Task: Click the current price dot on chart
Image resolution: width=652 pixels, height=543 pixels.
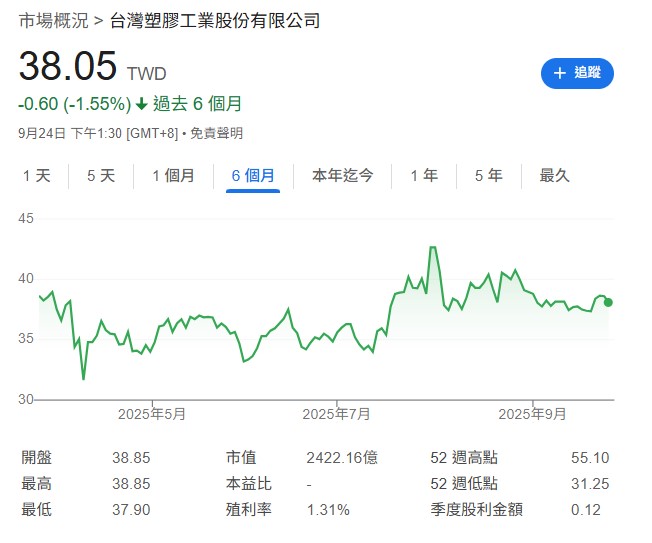Action: 608,302
